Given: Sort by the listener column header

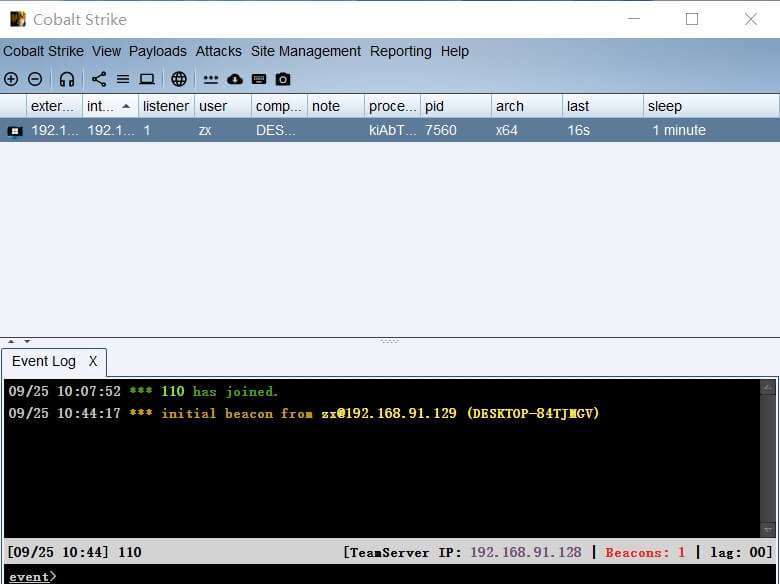Looking at the screenshot, I should (x=166, y=106).
